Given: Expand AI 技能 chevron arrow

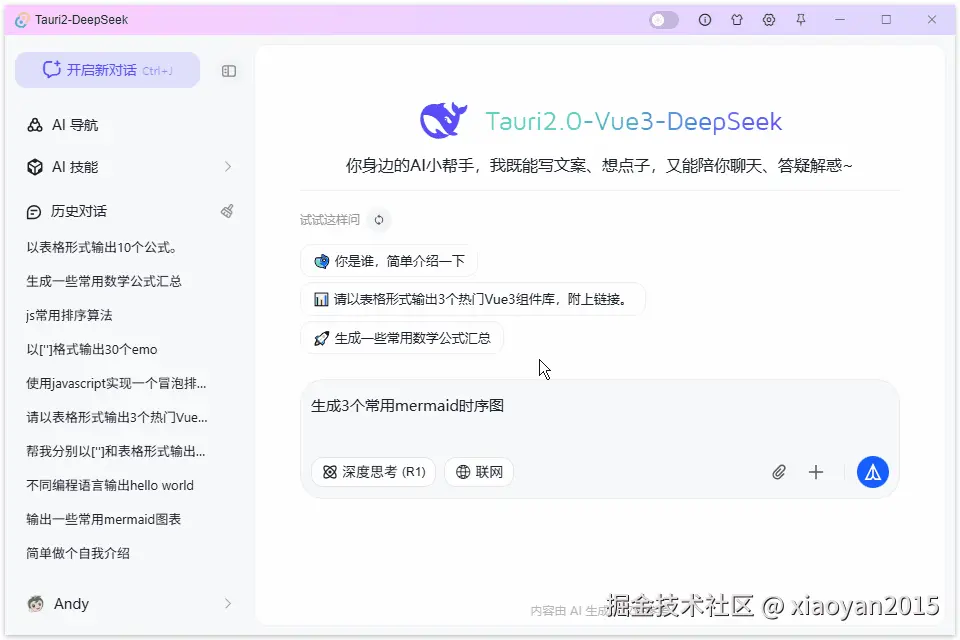Looking at the screenshot, I should [x=228, y=167].
